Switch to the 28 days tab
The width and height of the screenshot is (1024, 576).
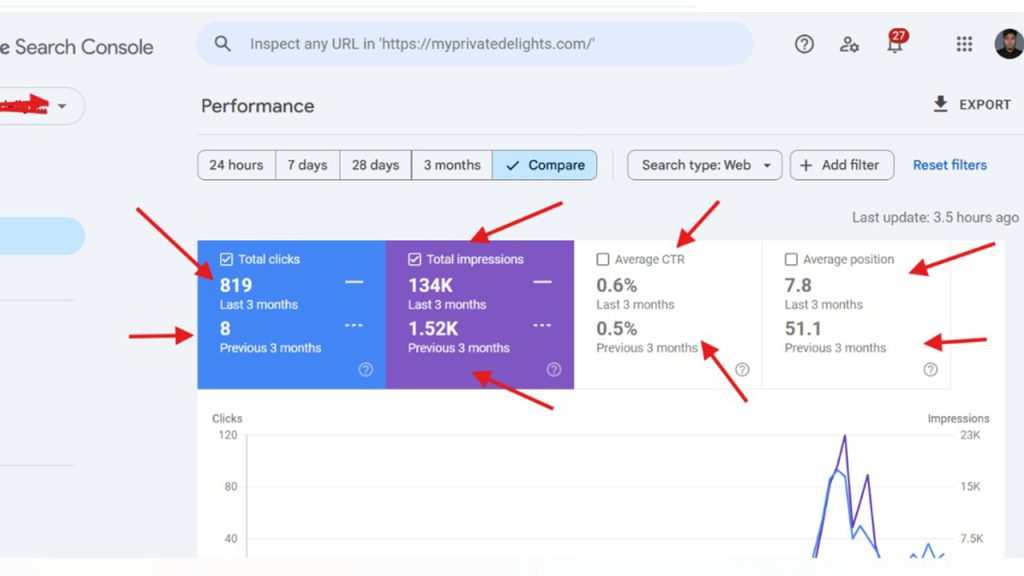[x=375, y=165]
